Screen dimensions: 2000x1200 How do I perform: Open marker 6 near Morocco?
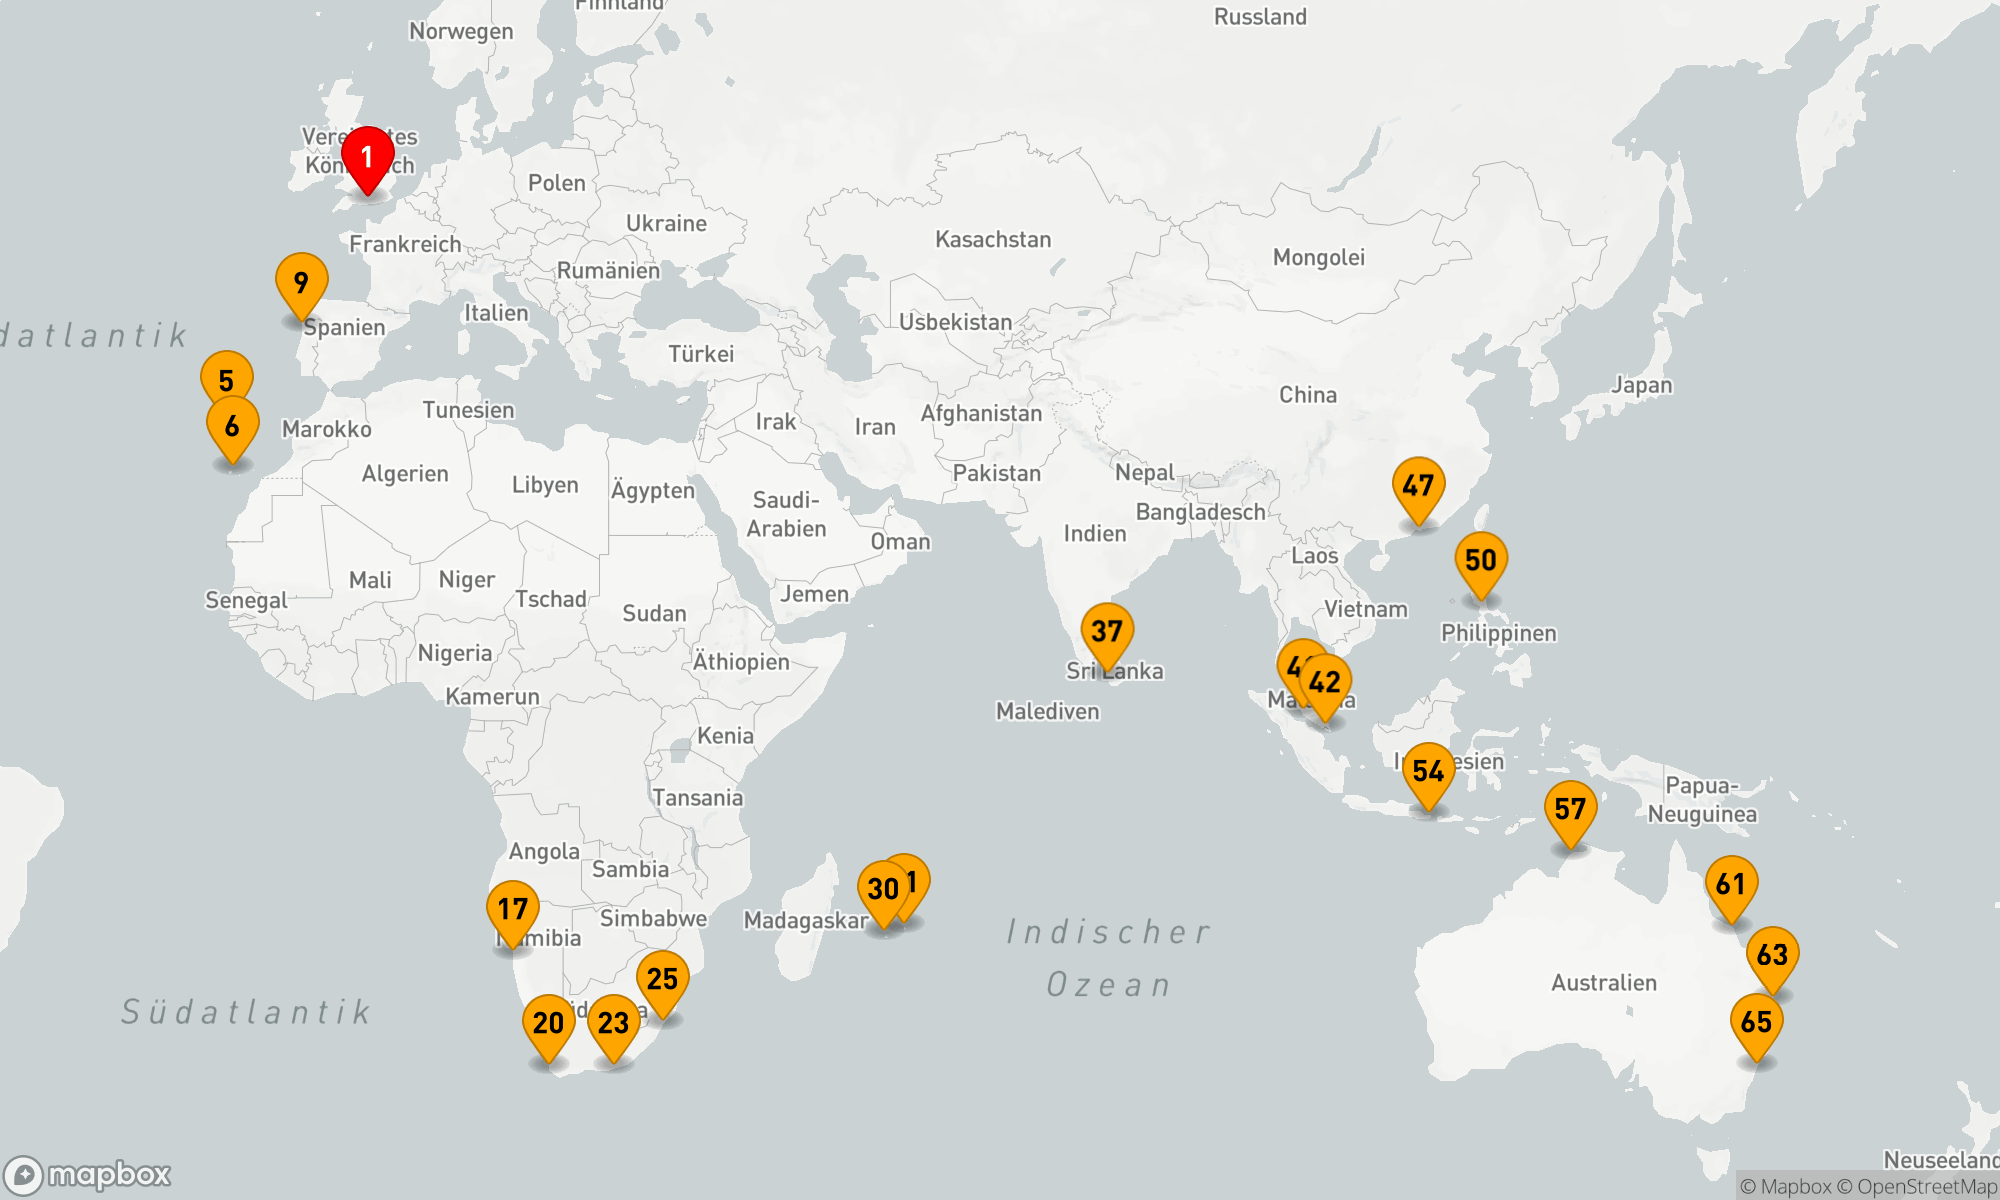[232, 428]
